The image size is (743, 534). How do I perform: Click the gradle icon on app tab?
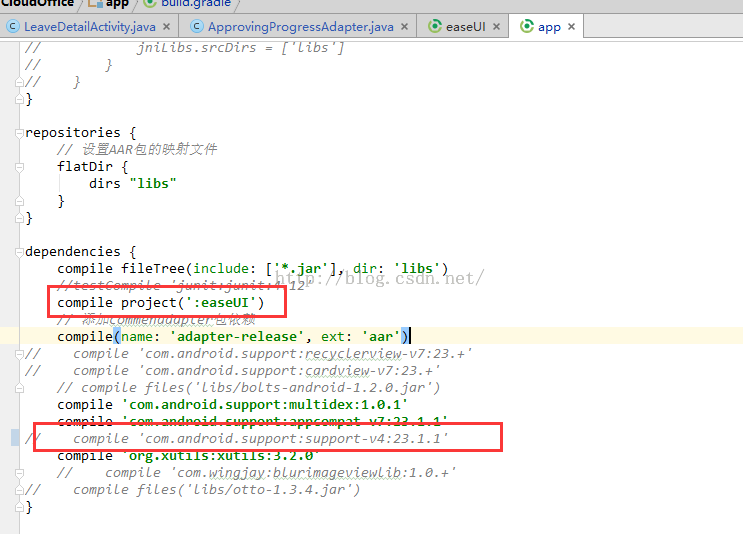point(526,26)
